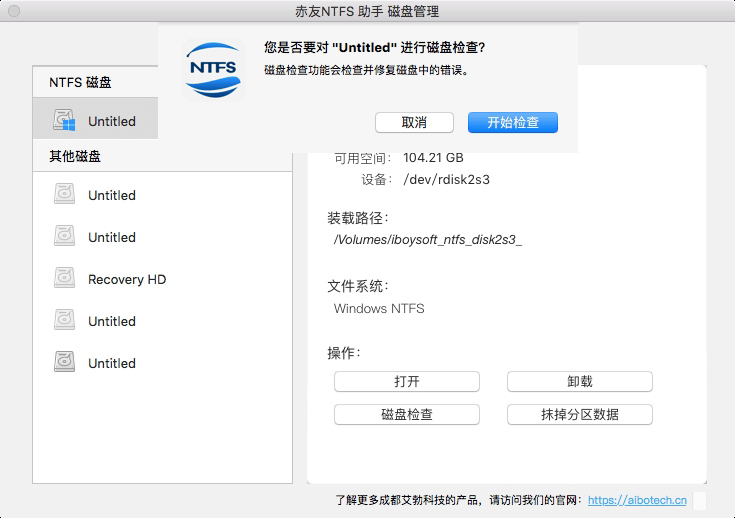The height and width of the screenshot is (518, 735).
Task: Click the /dev/rdisk2s3 device value
Action: point(446,180)
